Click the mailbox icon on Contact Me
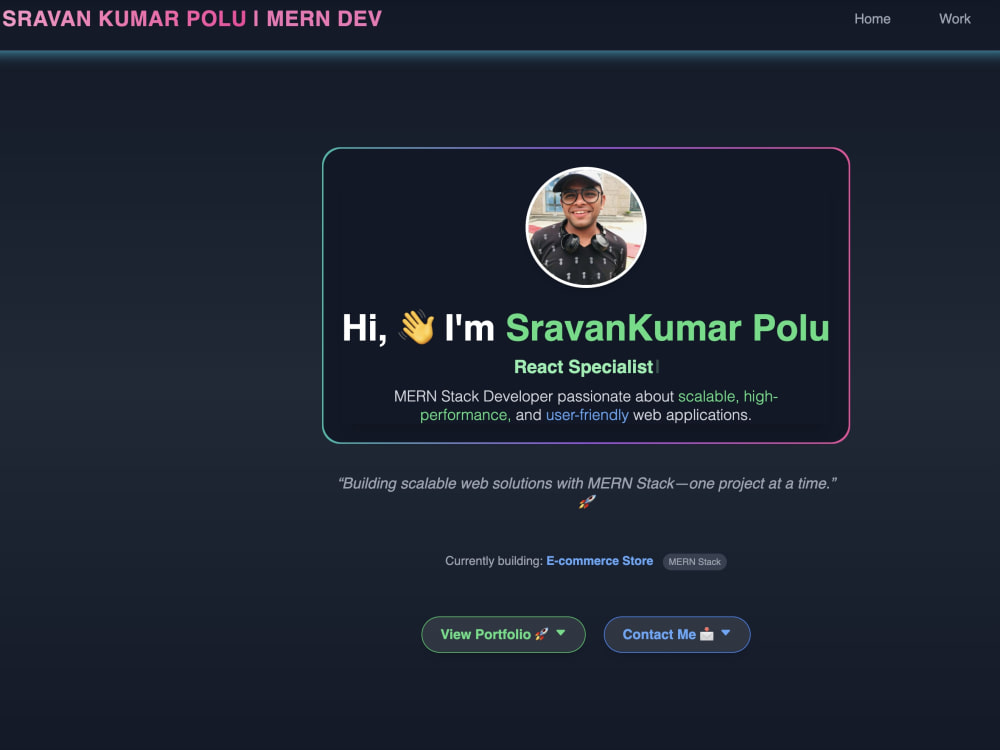Image resolution: width=1000 pixels, height=750 pixels. coord(707,634)
